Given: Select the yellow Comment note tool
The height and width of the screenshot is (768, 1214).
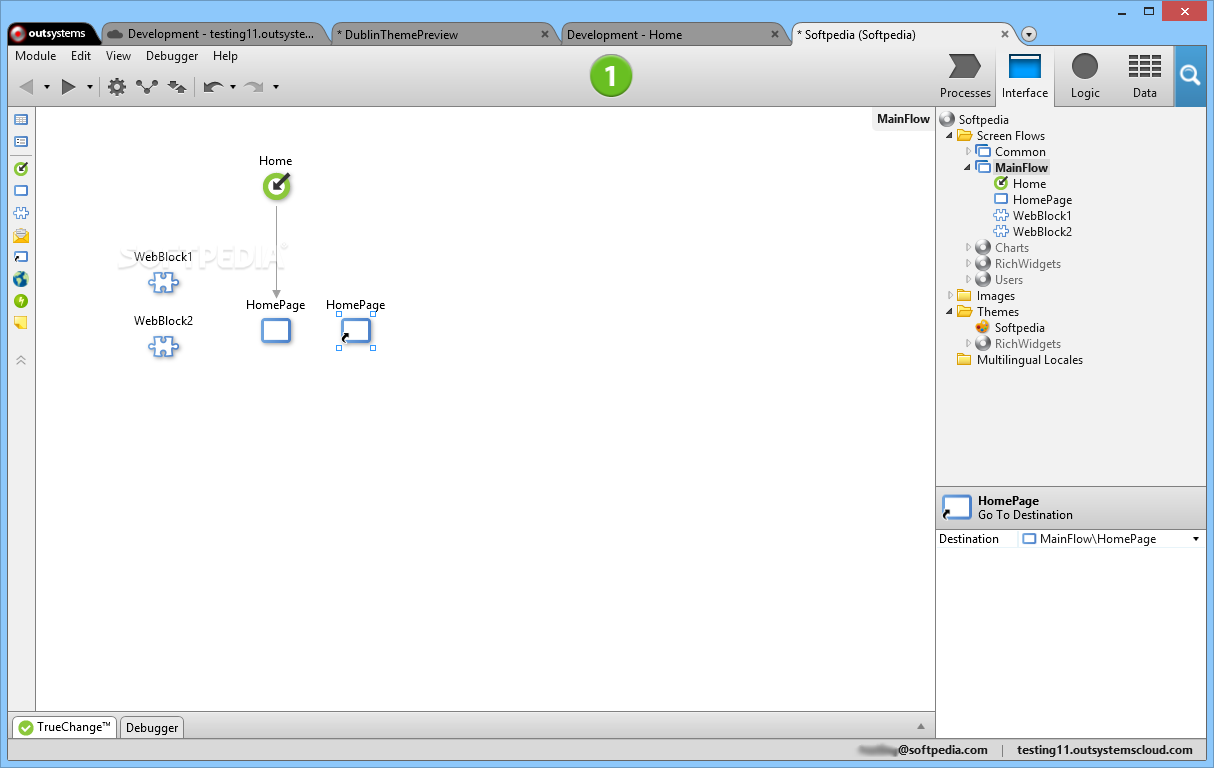Looking at the screenshot, I should tap(21, 323).
